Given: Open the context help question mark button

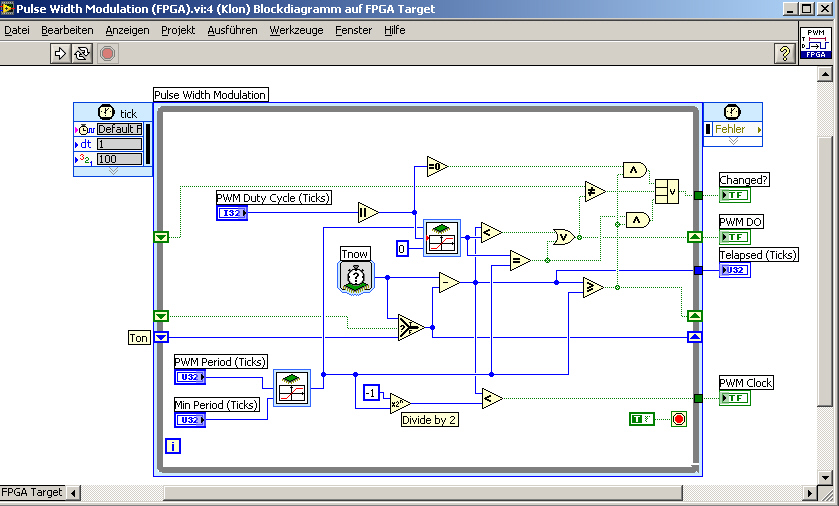Looking at the screenshot, I should tap(784, 53).
